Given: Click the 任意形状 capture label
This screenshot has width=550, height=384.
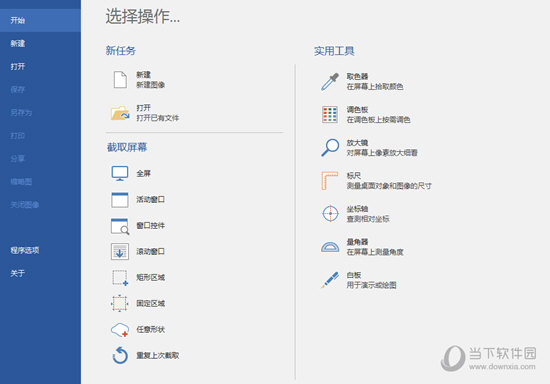Looking at the screenshot, I should pos(150,329).
